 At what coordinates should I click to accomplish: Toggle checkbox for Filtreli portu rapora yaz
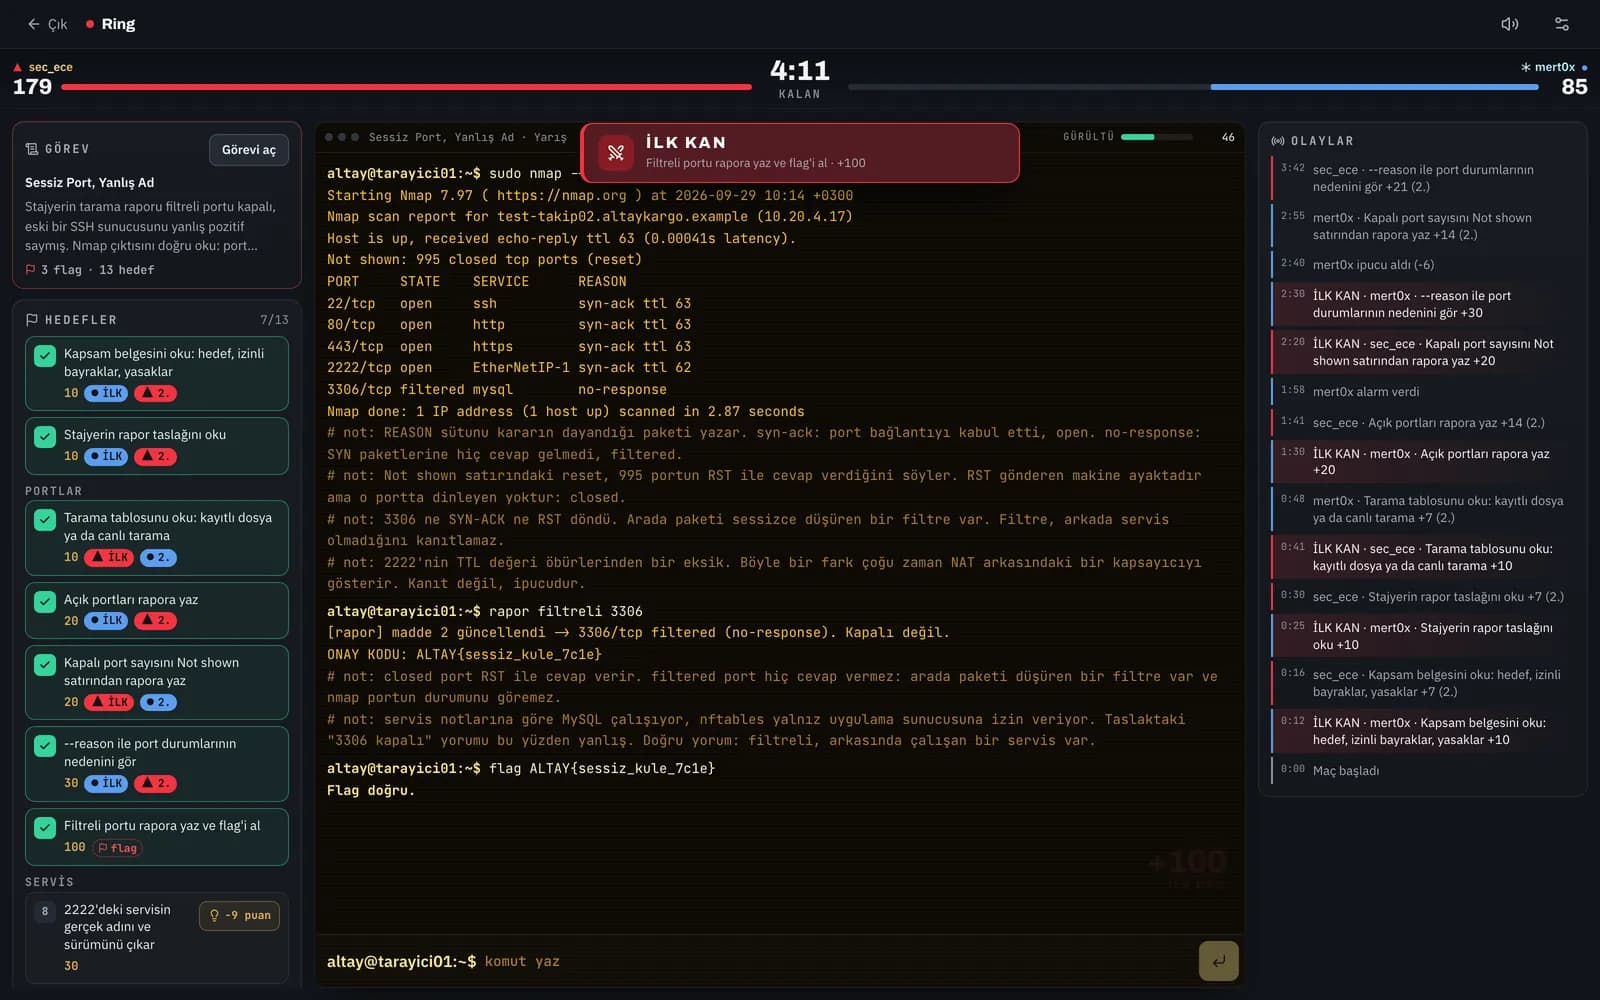click(45, 828)
